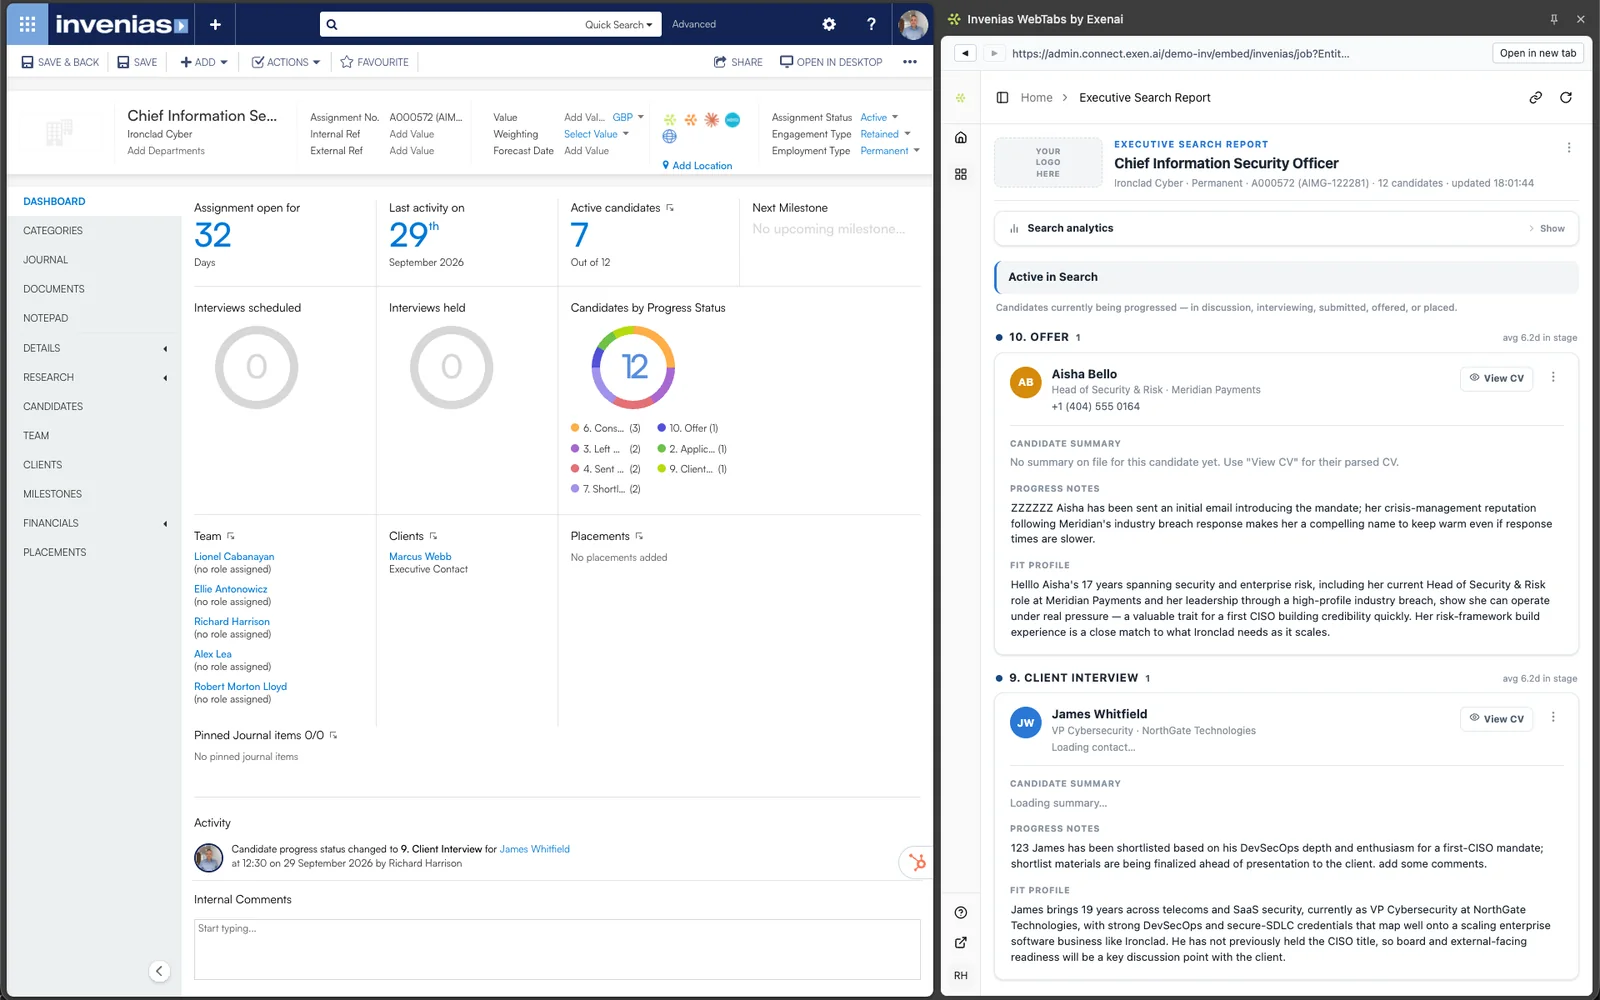Click the blue Salesforce-style cloud icon
The width and height of the screenshot is (1600, 1000).
click(732, 119)
